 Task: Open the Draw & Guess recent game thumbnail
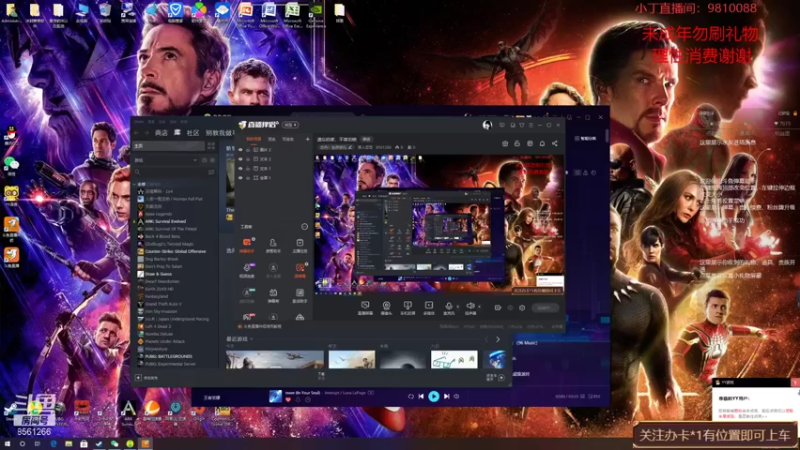tap(454, 359)
